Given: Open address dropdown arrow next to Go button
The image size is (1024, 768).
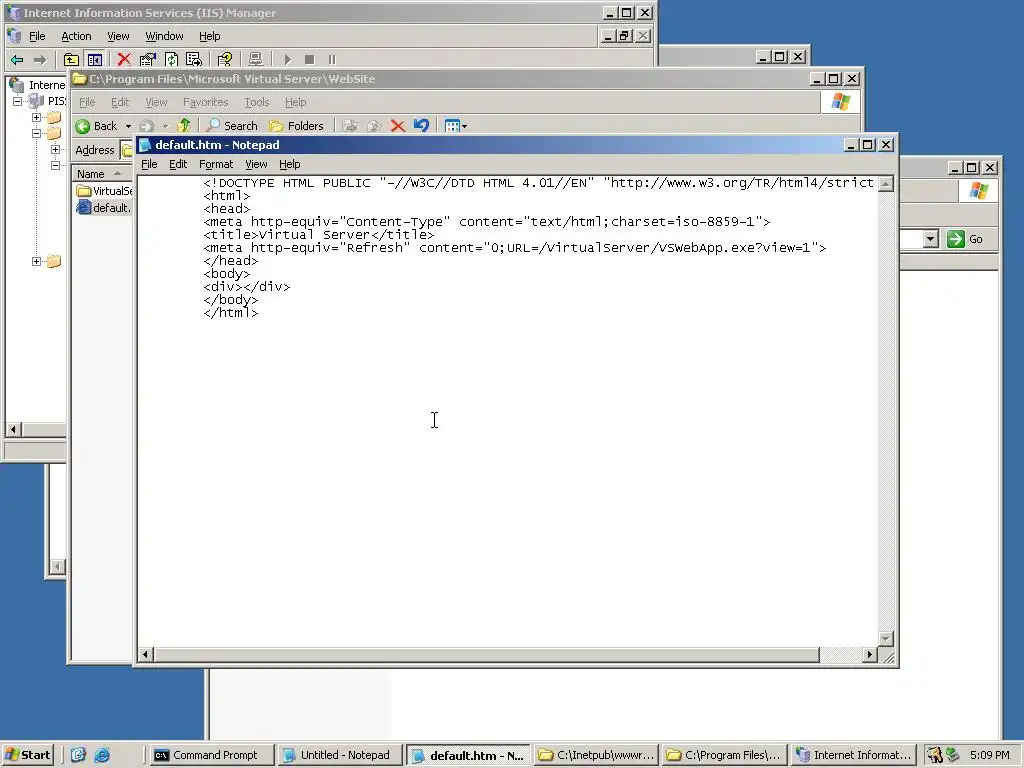Looking at the screenshot, I should (931, 239).
